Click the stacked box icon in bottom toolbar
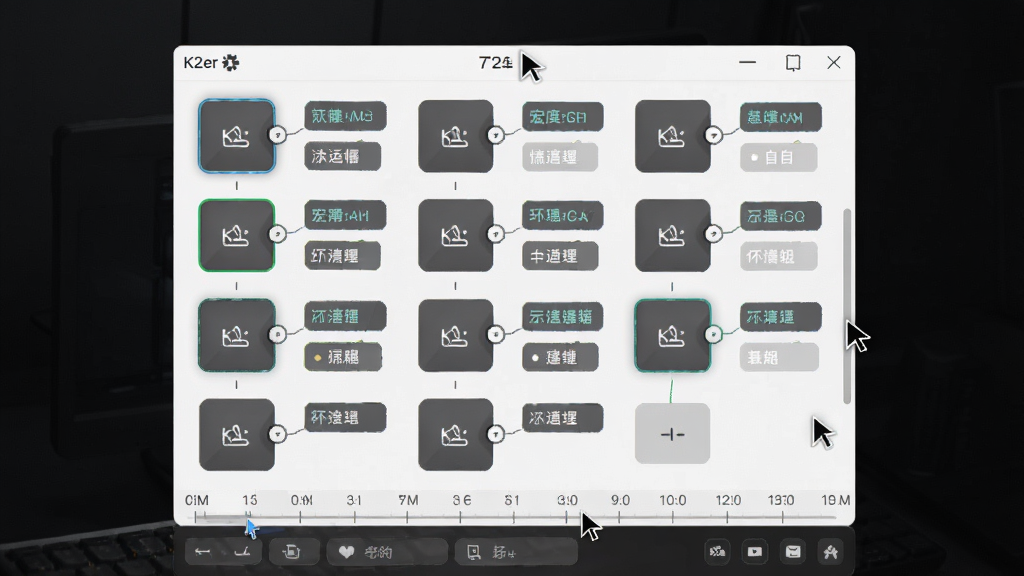The width and height of the screenshot is (1024, 576). point(291,552)
